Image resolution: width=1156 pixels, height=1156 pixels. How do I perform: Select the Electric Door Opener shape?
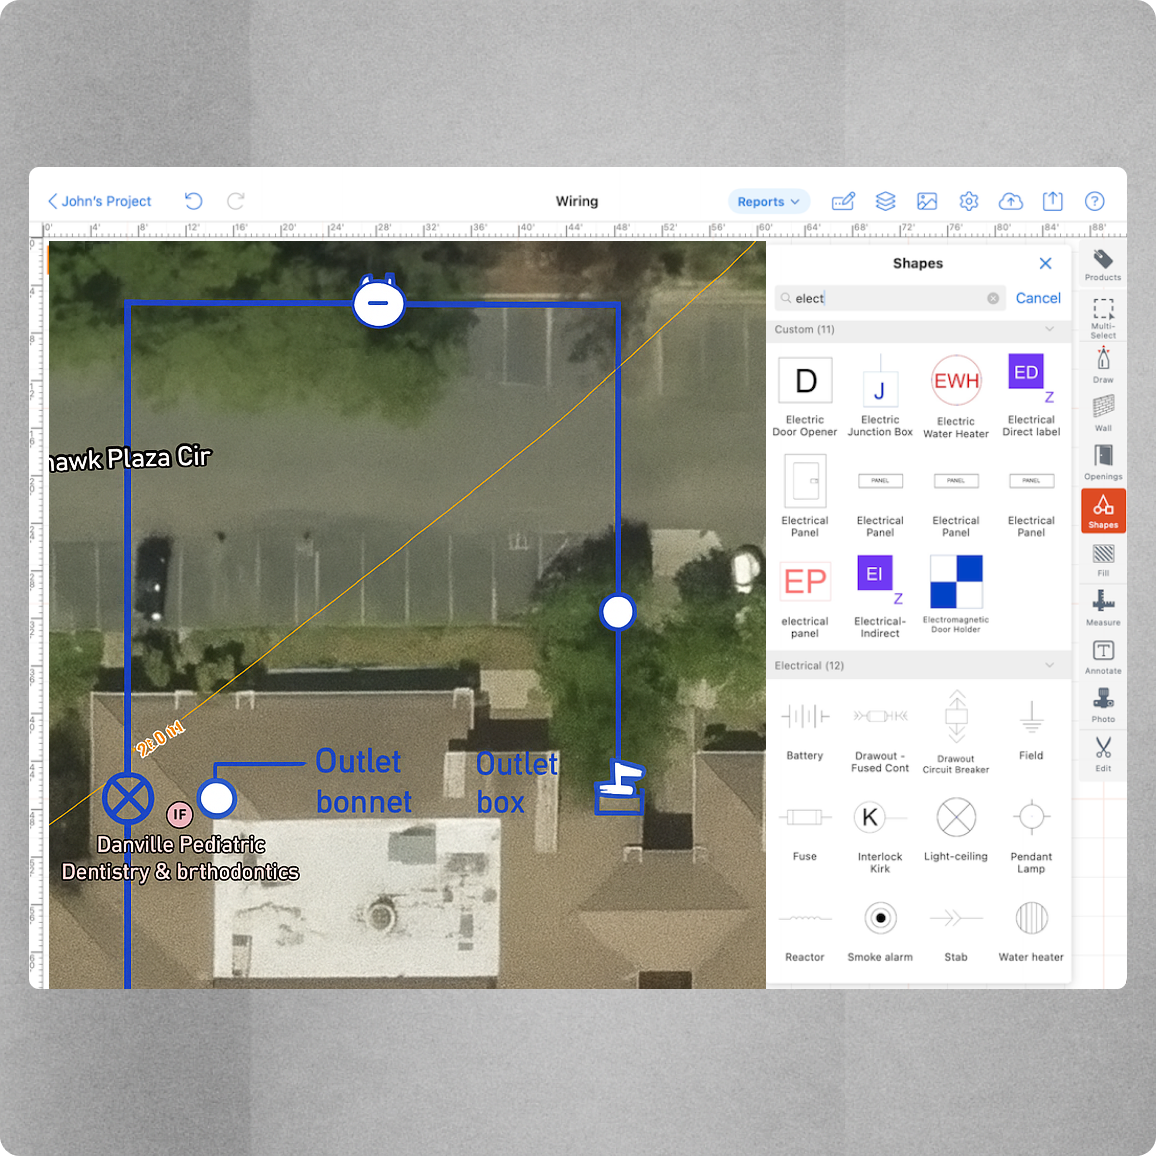pyautogui.click(x=804, y=396)
